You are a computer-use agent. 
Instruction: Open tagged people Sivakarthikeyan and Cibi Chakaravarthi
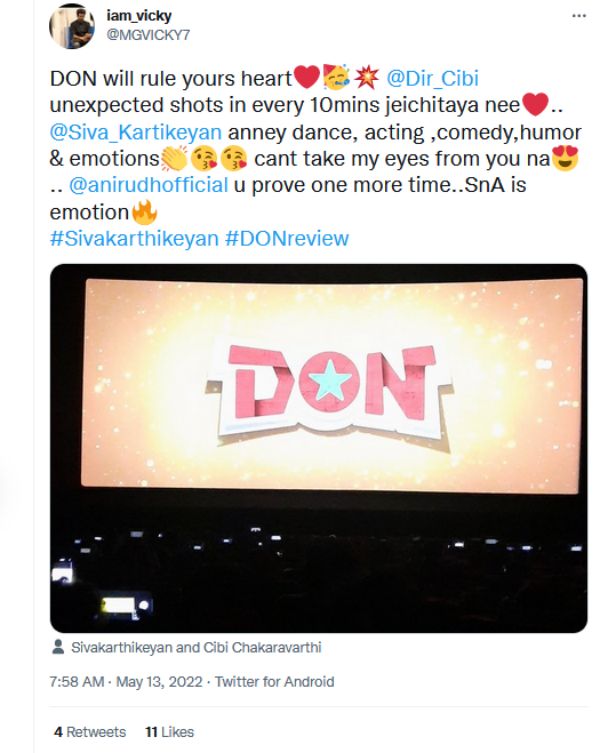[196, 647]
